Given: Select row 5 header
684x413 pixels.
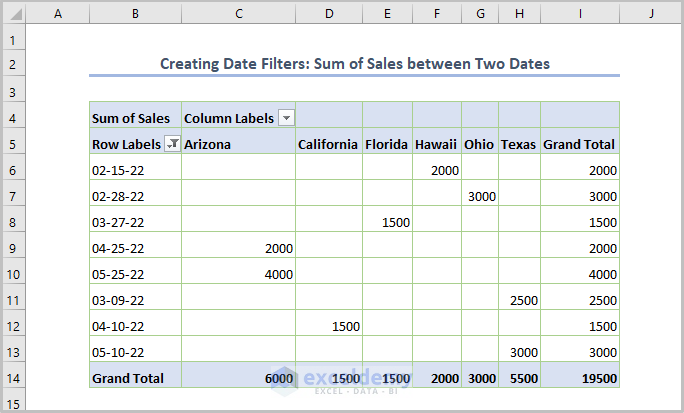Looking at the screenshot, I should point(12,144).
